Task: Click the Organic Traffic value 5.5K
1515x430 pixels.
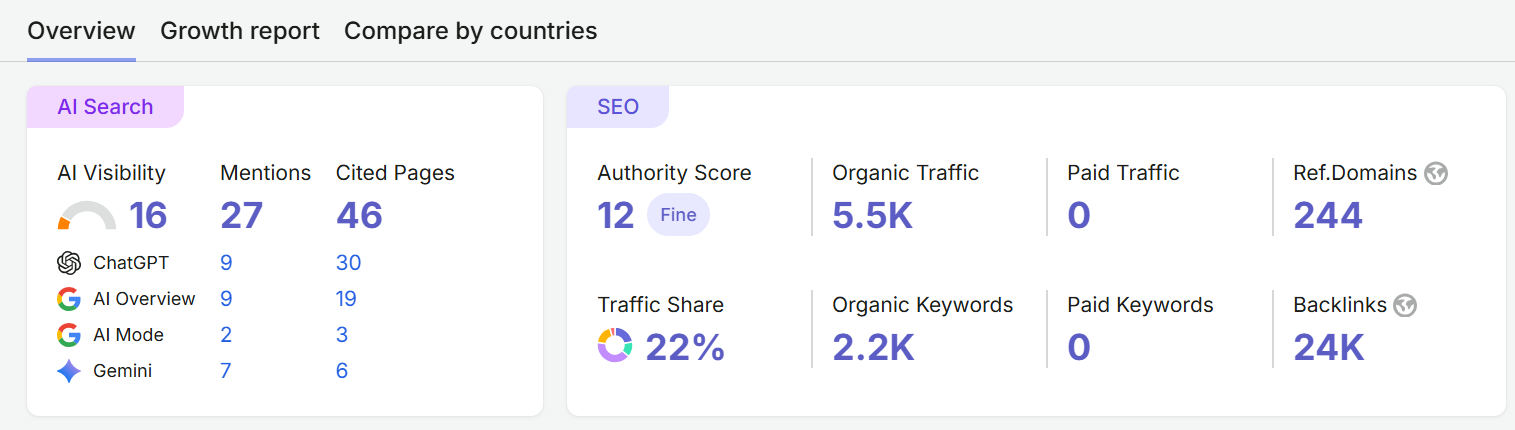Action: (873, 215)
